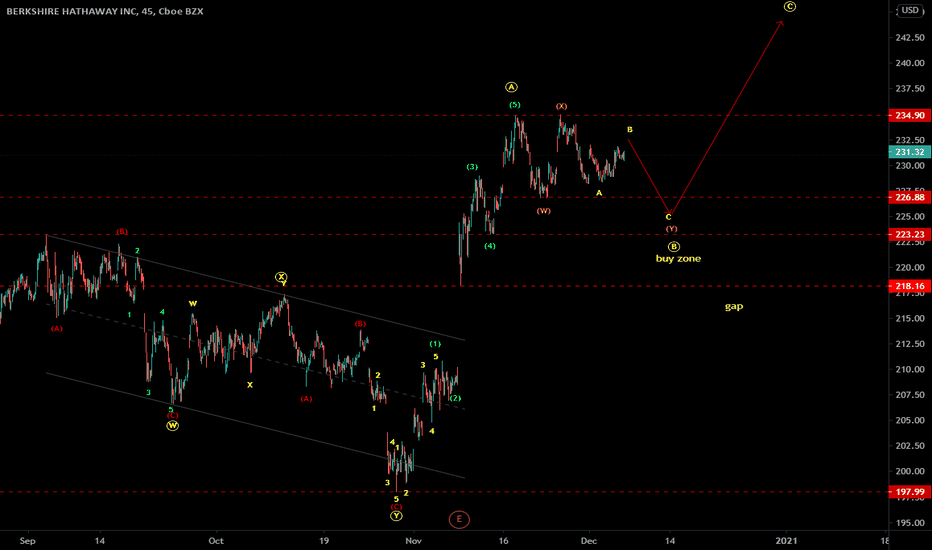
Task: Click the 16 date on time axis
Action: [503, 541]
